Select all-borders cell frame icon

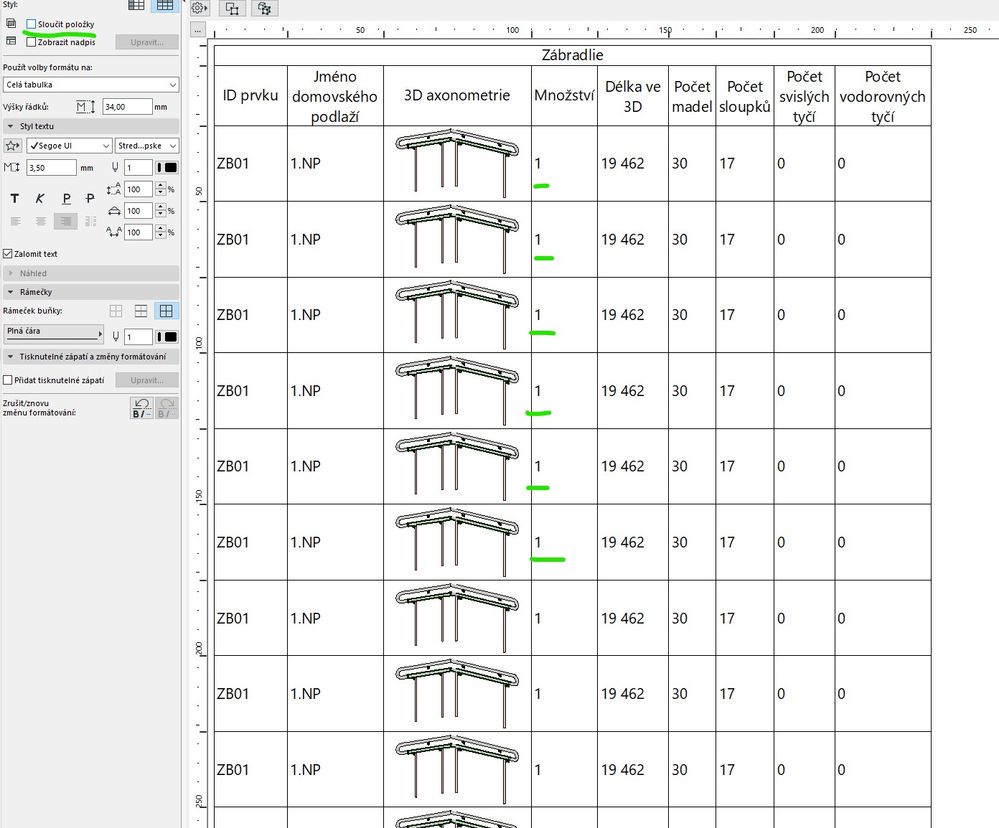[166, 312]
